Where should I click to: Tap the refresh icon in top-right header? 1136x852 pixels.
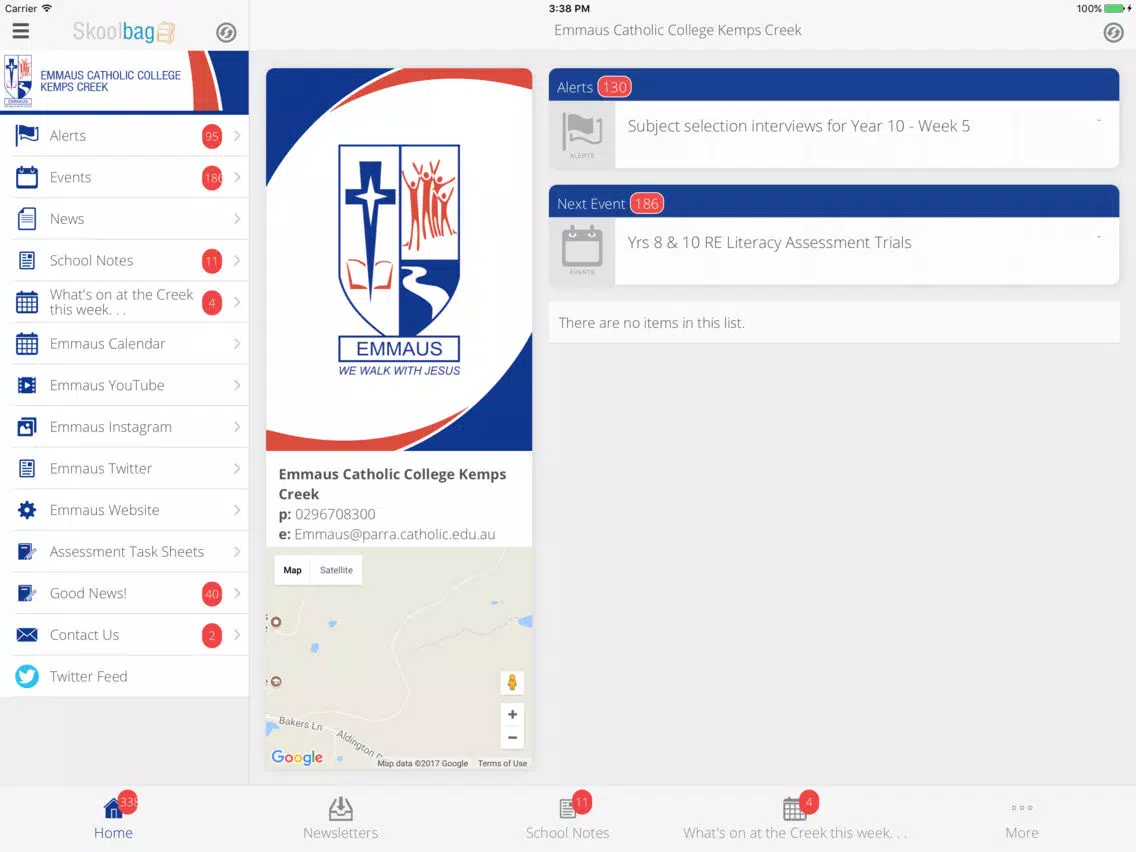1114,33
